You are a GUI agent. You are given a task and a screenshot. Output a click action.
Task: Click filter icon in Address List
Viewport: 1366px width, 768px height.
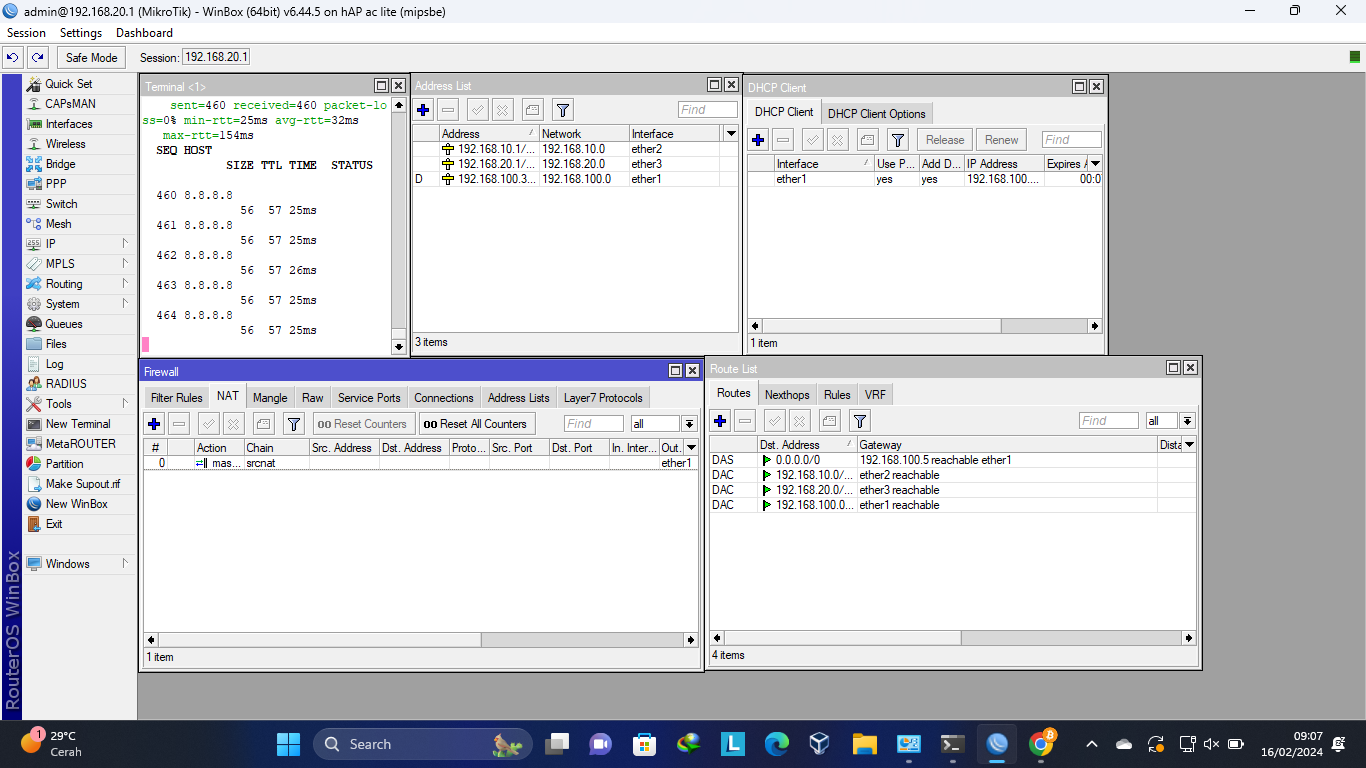563,110
